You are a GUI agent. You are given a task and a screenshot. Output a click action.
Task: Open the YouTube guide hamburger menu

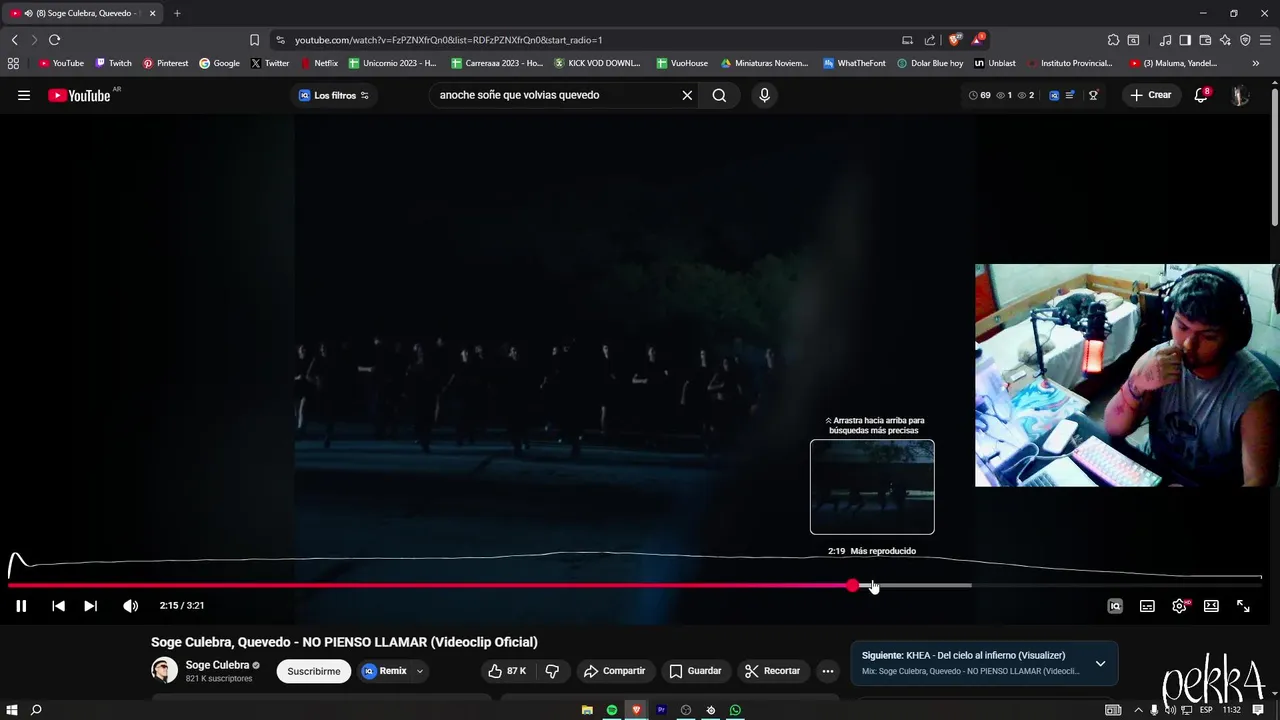(24, 95)
